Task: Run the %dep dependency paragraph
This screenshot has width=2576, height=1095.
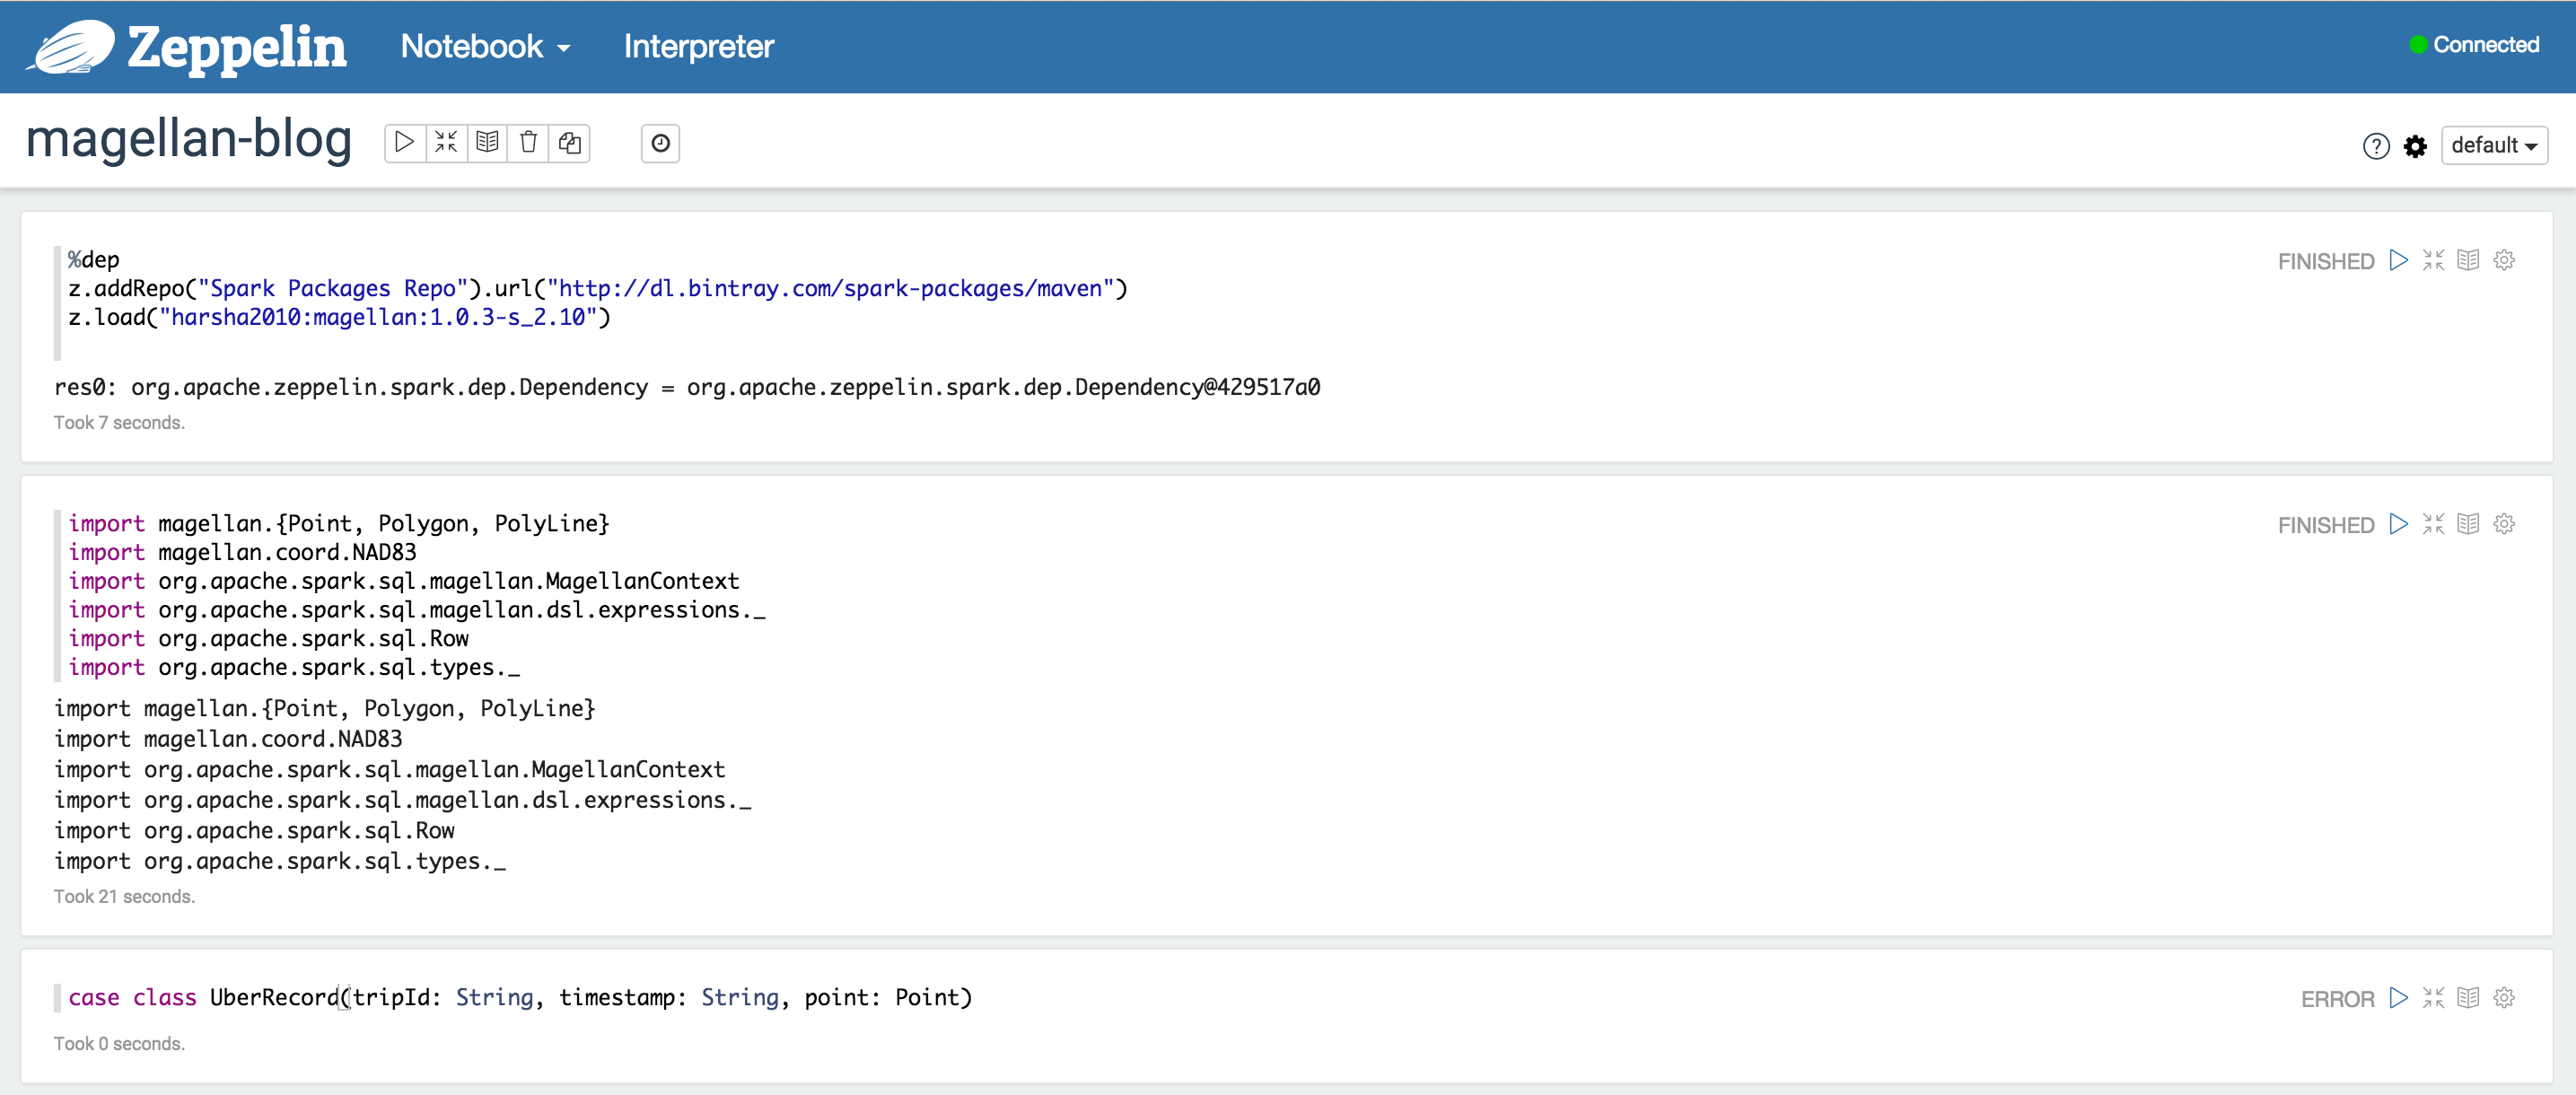Action: (2397, 260)
